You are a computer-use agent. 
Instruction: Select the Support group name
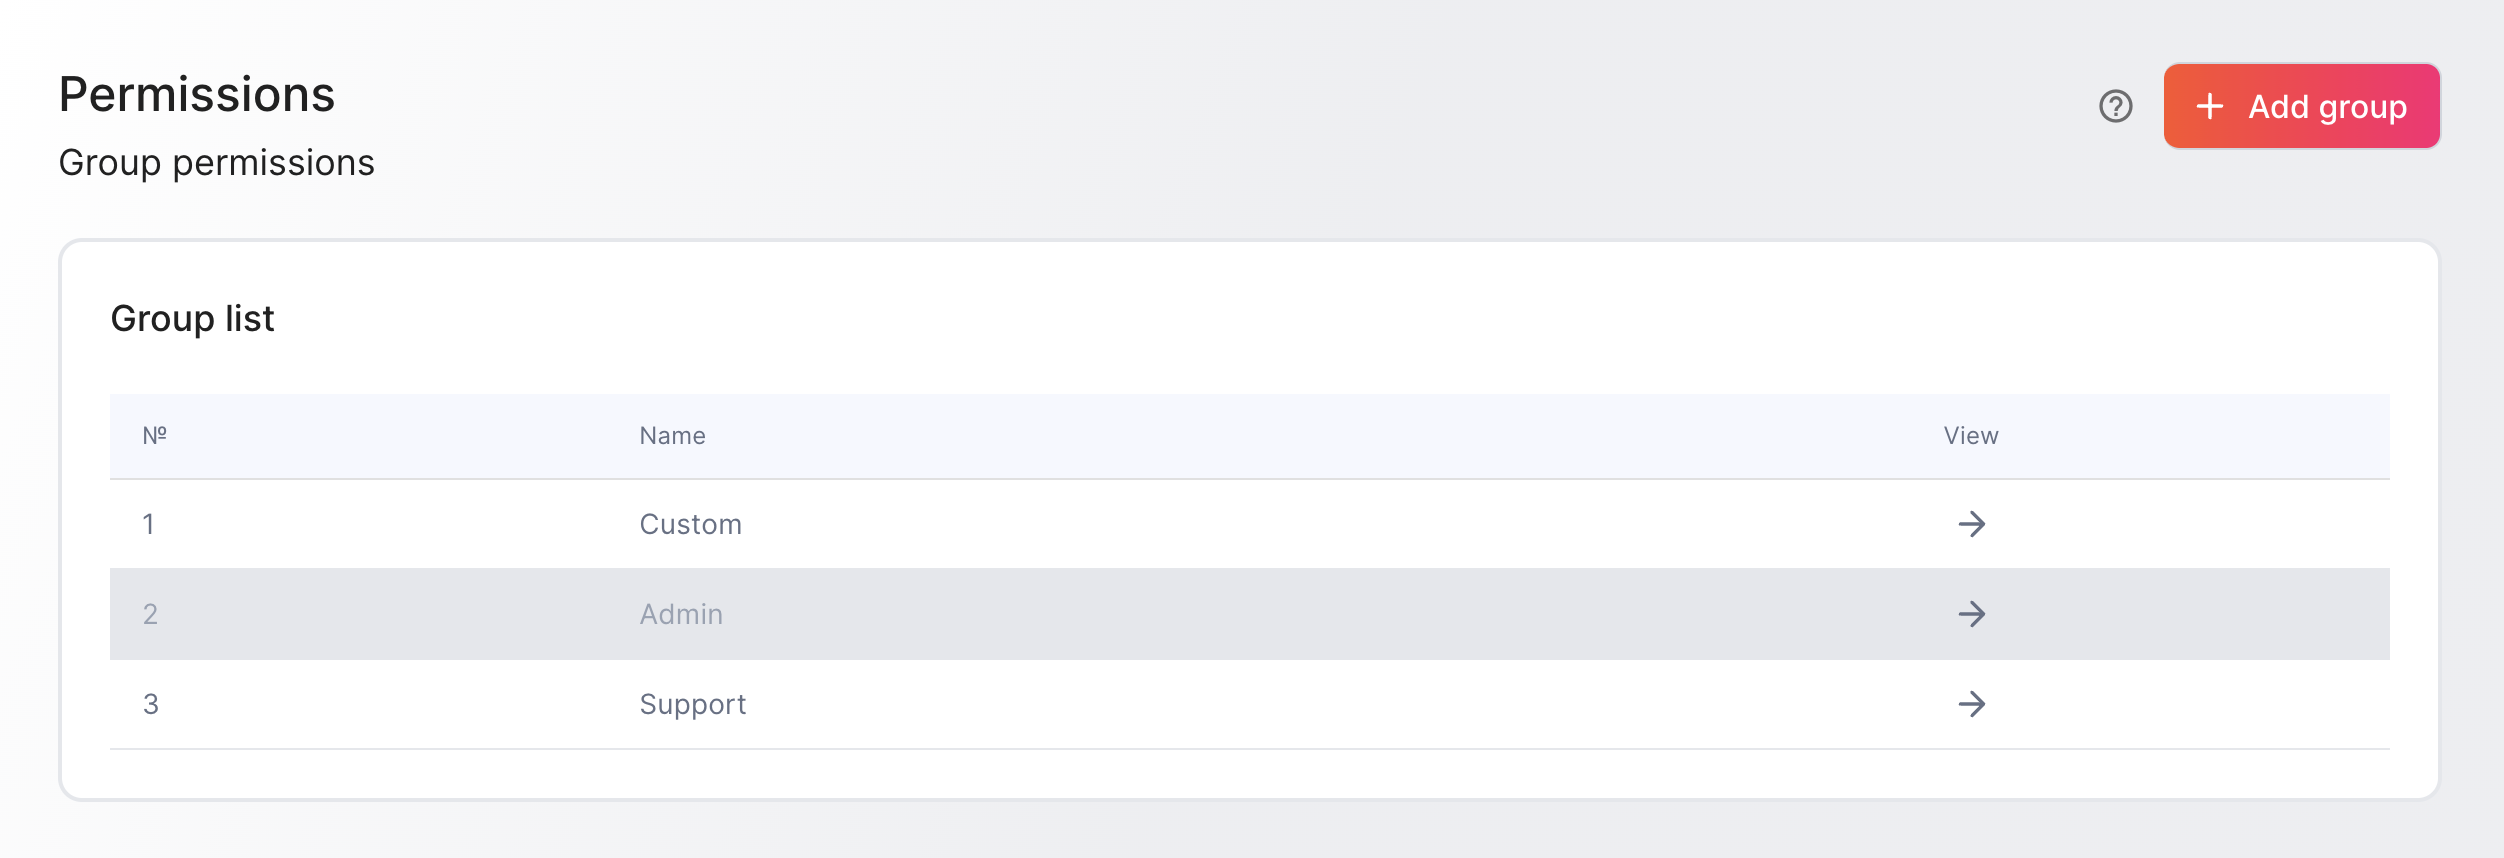(692, 705)
